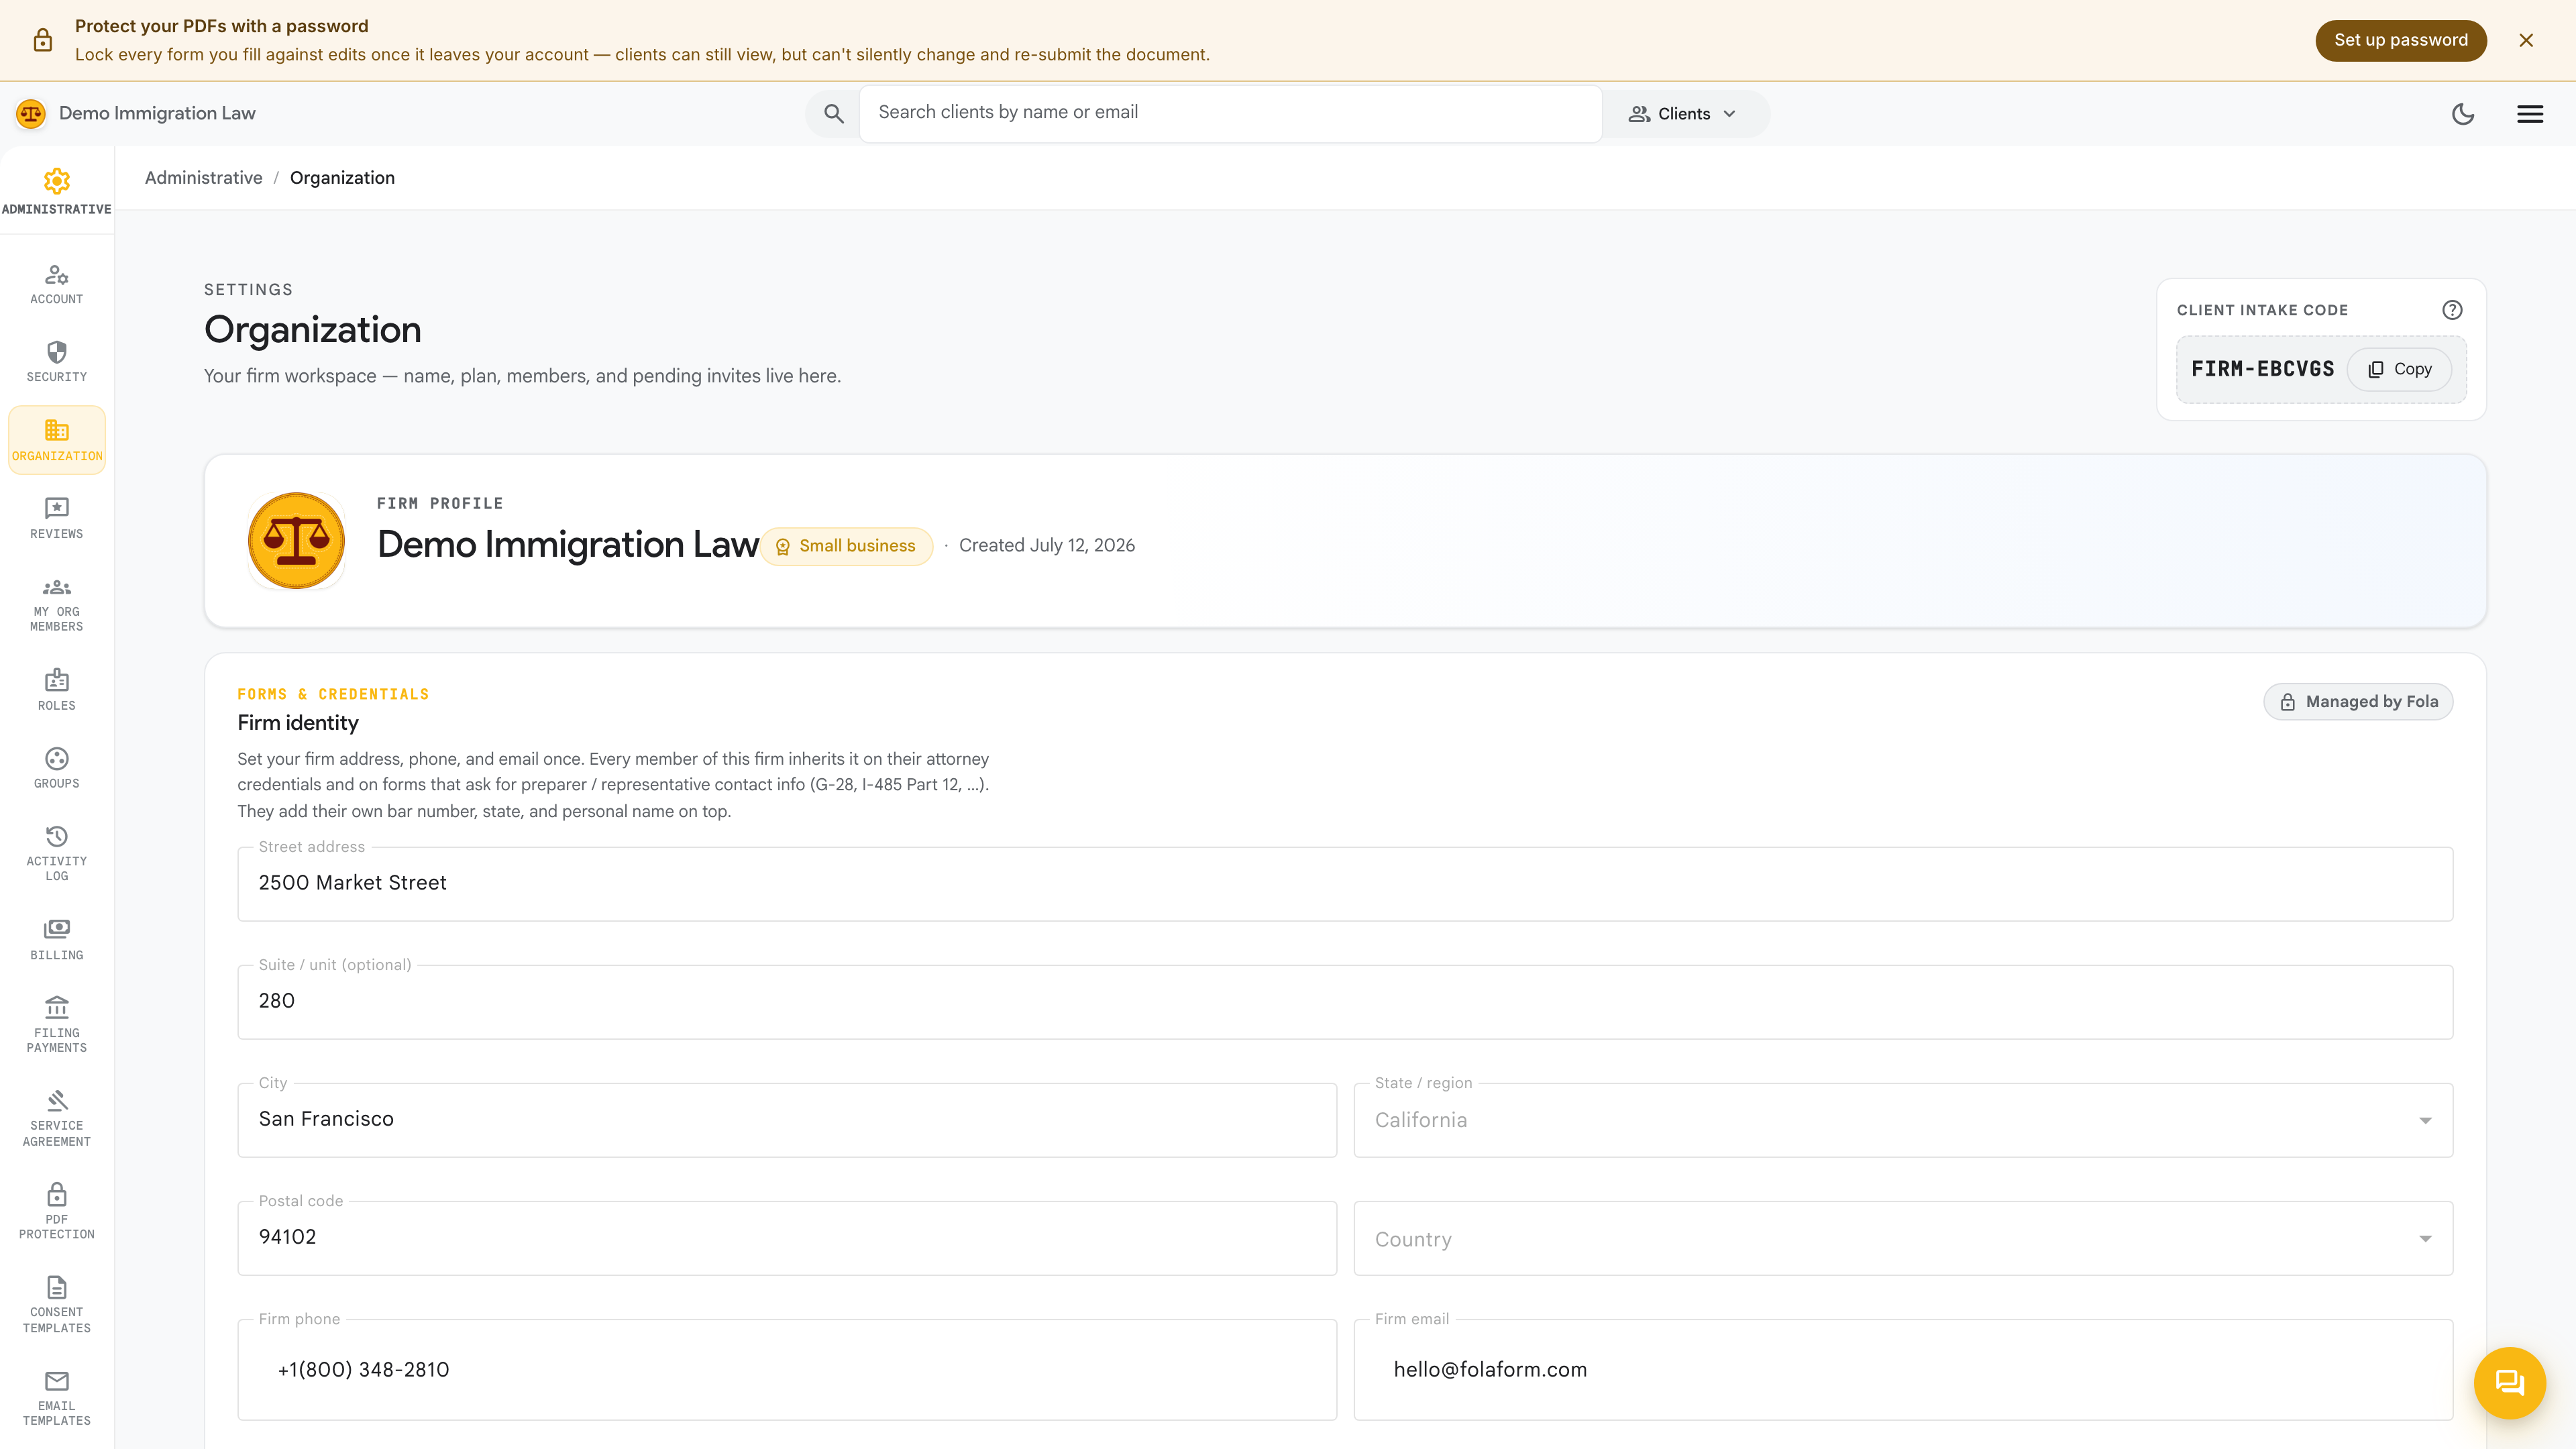
Task: Open the State / region dropdown
Action: [1903, 1120]
